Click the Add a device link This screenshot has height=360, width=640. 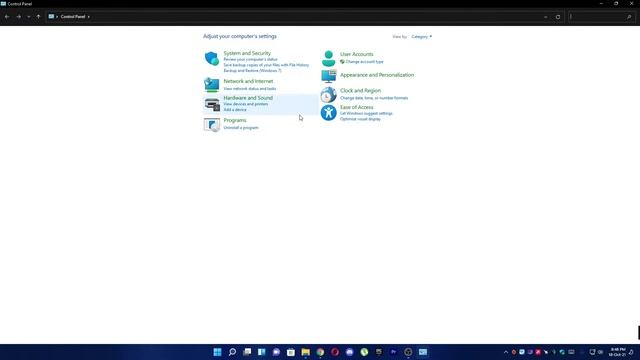235,110
